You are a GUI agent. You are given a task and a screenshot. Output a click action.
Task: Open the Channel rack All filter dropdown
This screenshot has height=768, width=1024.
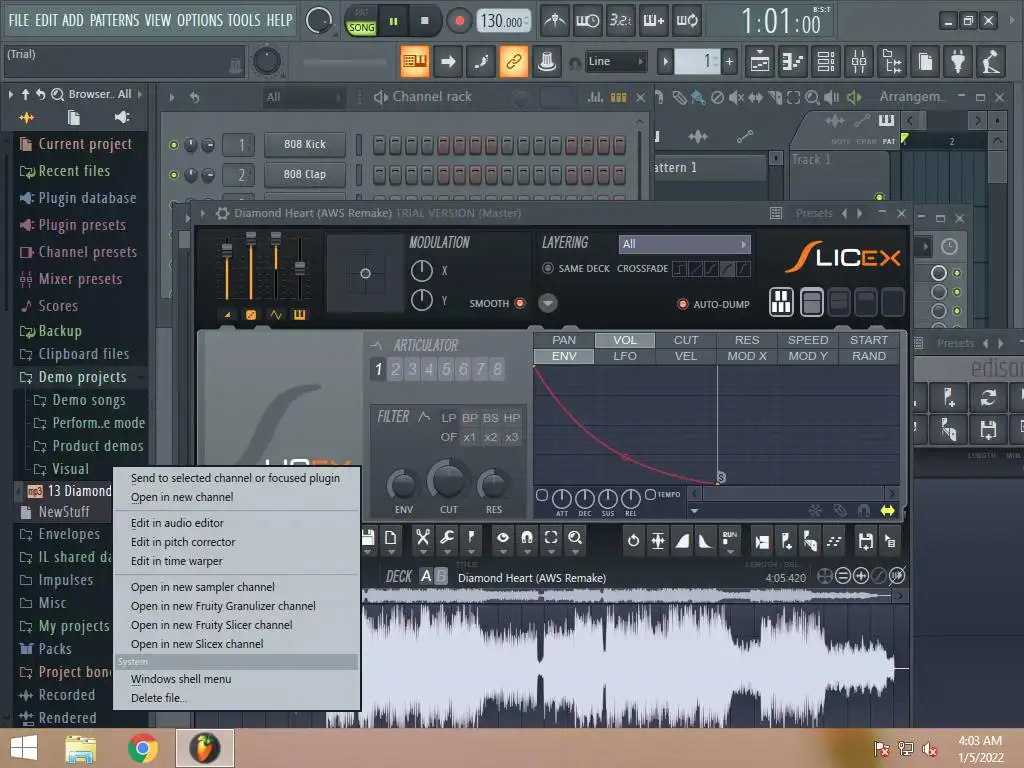(303, 97)
